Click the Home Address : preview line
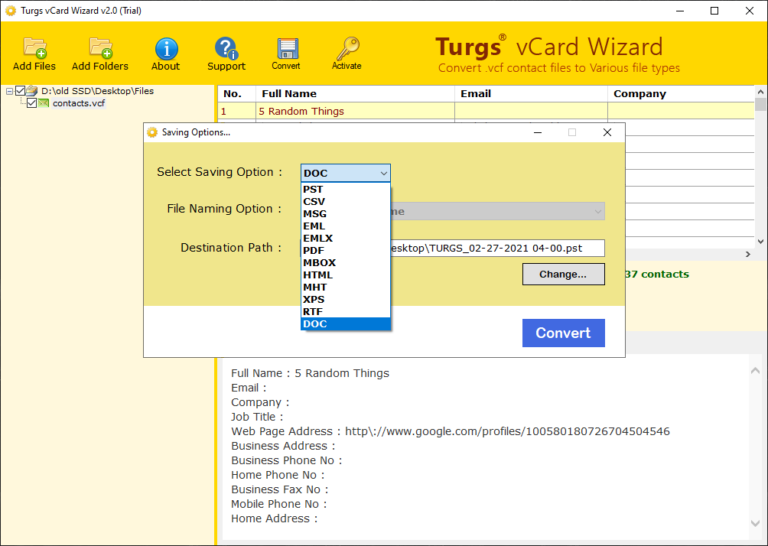This screenshot has width=768, height=546. (274, 519)
